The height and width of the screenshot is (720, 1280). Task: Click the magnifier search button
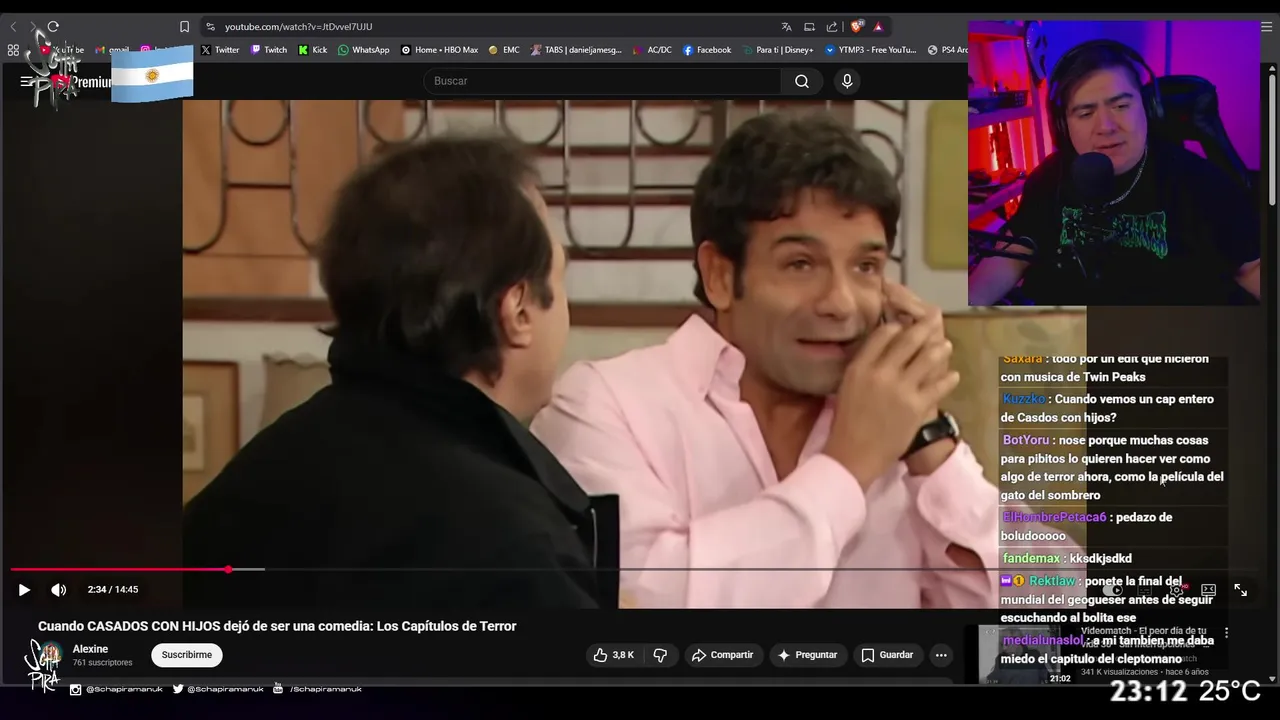[802, 81]
